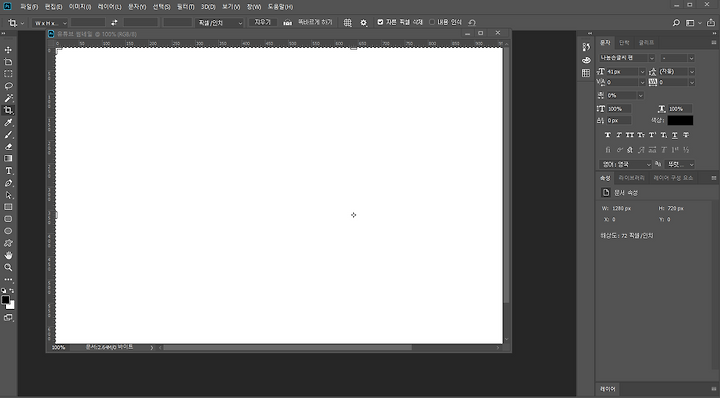The image size is (720, 398).
Task: Select the Hand tool
Action: 8,255
